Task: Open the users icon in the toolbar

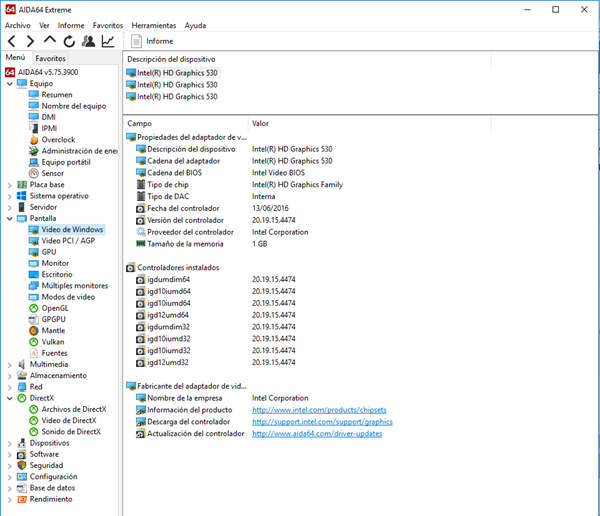Action: (88, 41)
